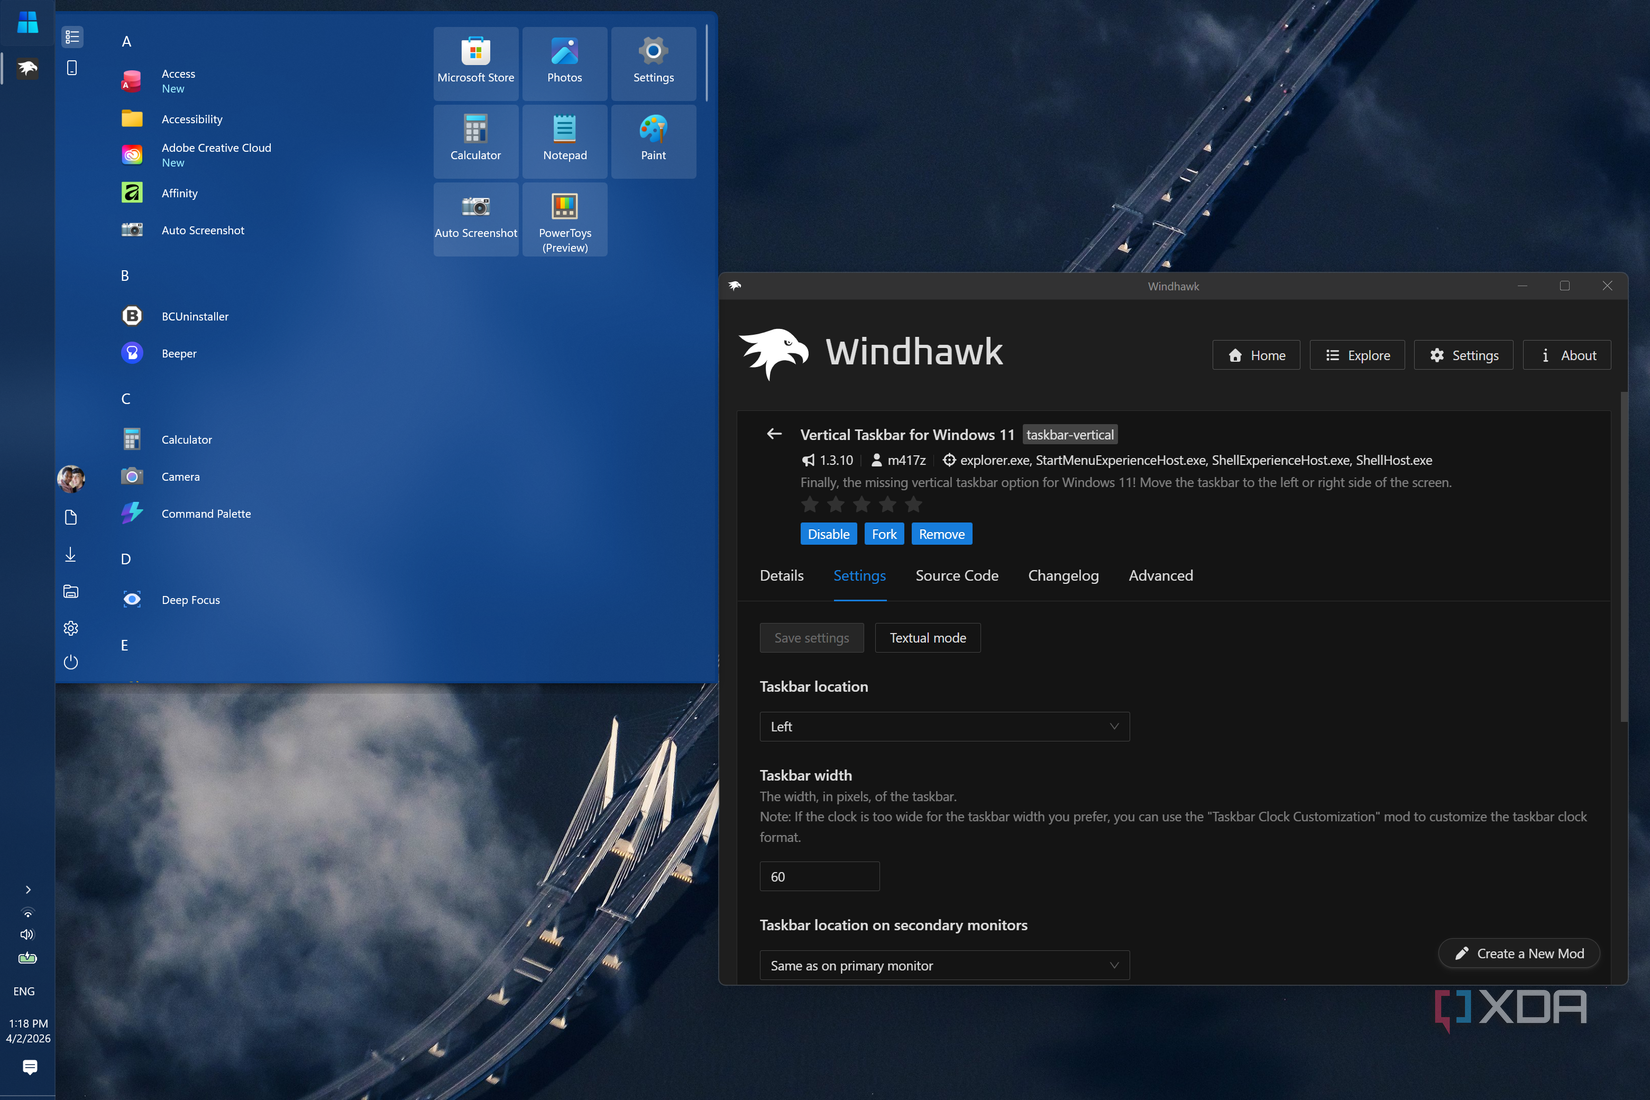Image resolution: width=1650 pixels, height=1100 pixels.
Task: Open Beeper from the app list
Action: (x=179, y=353)
